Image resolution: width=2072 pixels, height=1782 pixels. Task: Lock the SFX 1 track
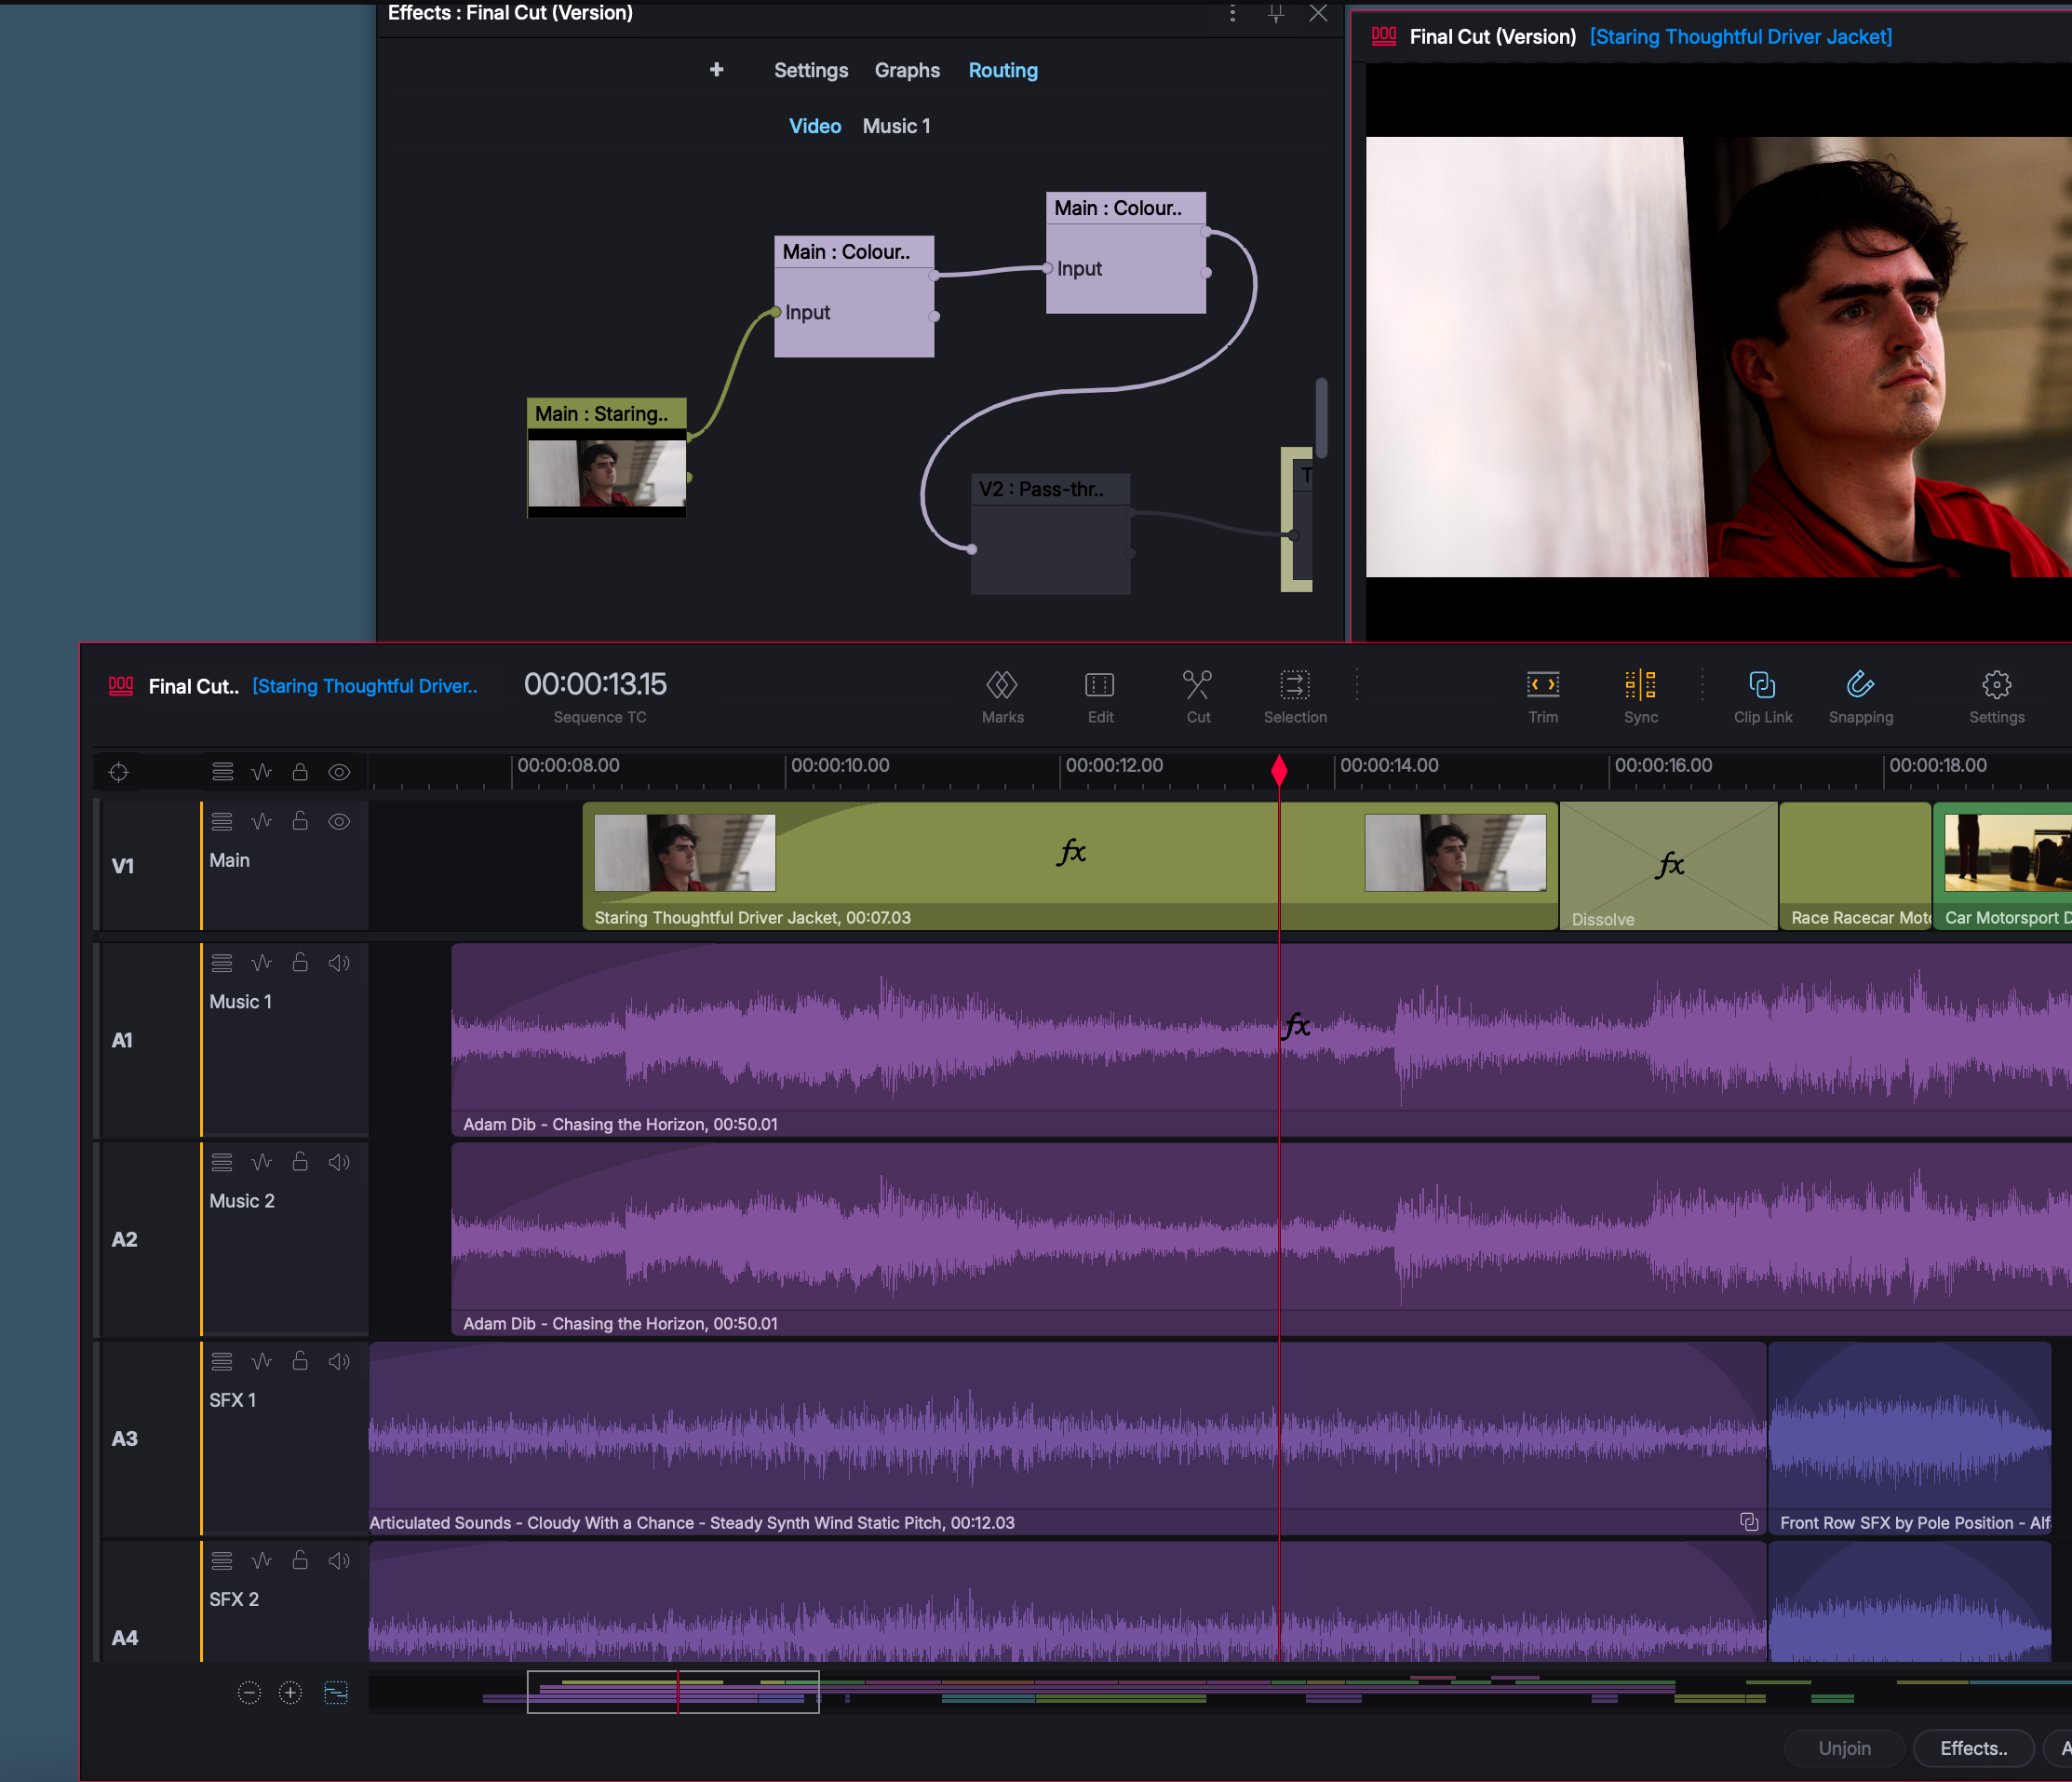click(x=300, y=1360)
